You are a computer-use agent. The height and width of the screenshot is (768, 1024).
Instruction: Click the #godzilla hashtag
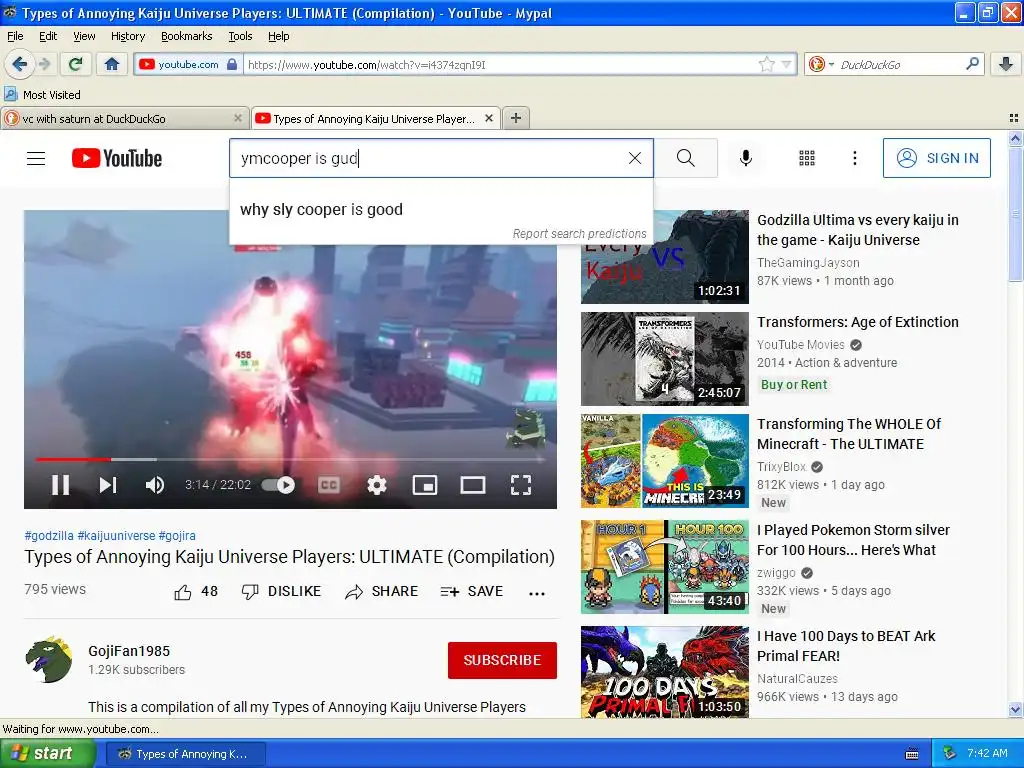click(49, 536)
